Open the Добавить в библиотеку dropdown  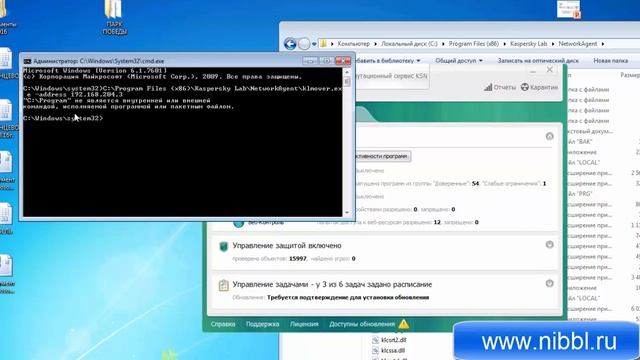388,60
